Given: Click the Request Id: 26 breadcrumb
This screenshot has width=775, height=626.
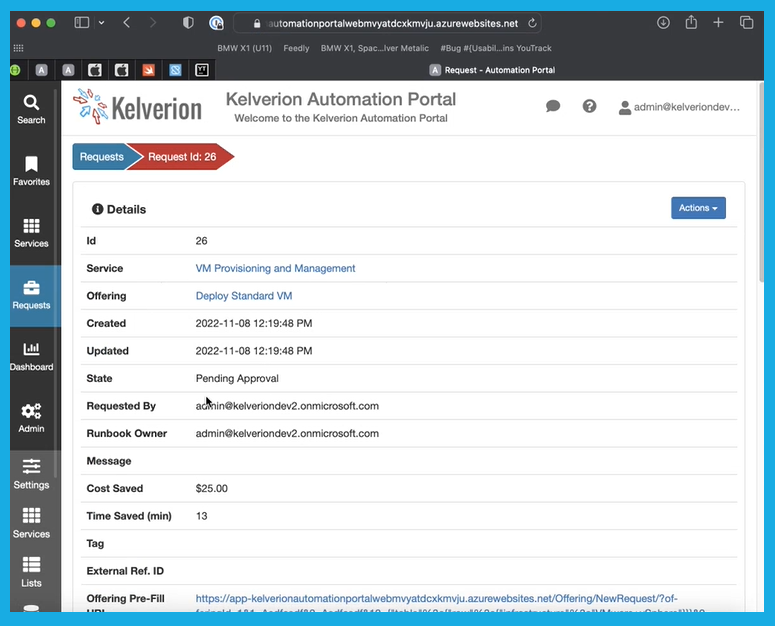Looking at the screenshot, I should pos(182,157).
